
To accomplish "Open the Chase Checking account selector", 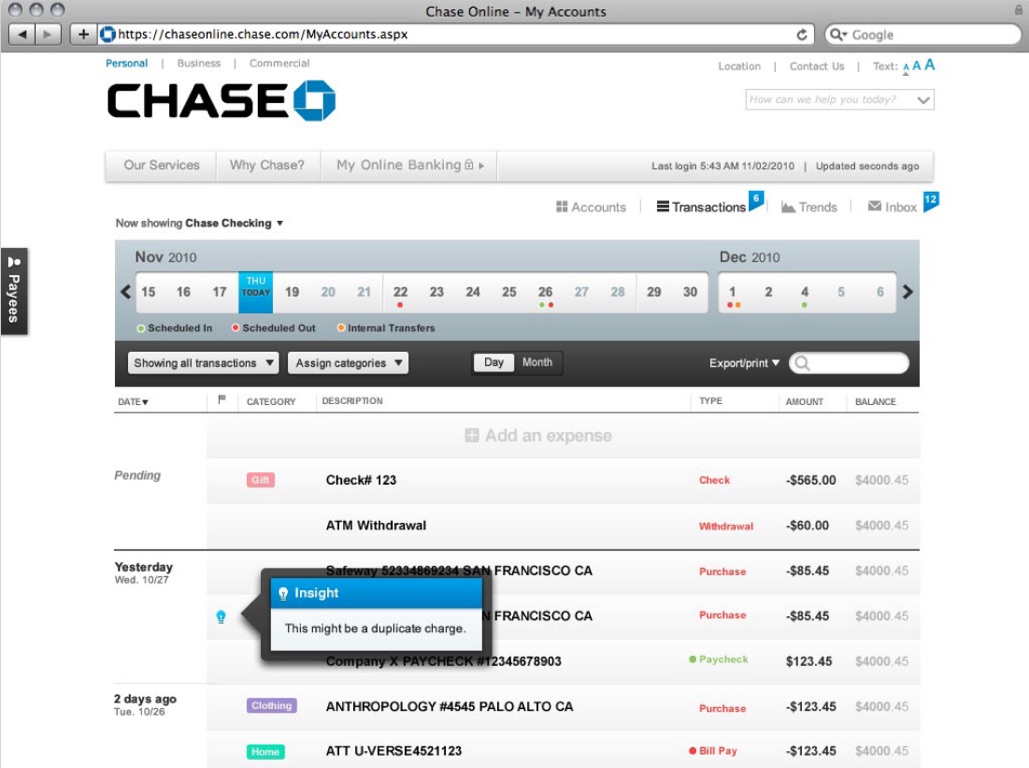I will (x=234, y=223).
